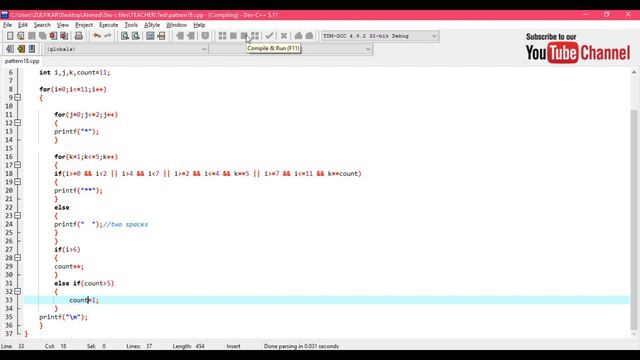Click the Go to bookmarks icon

(x=32, y=49)
